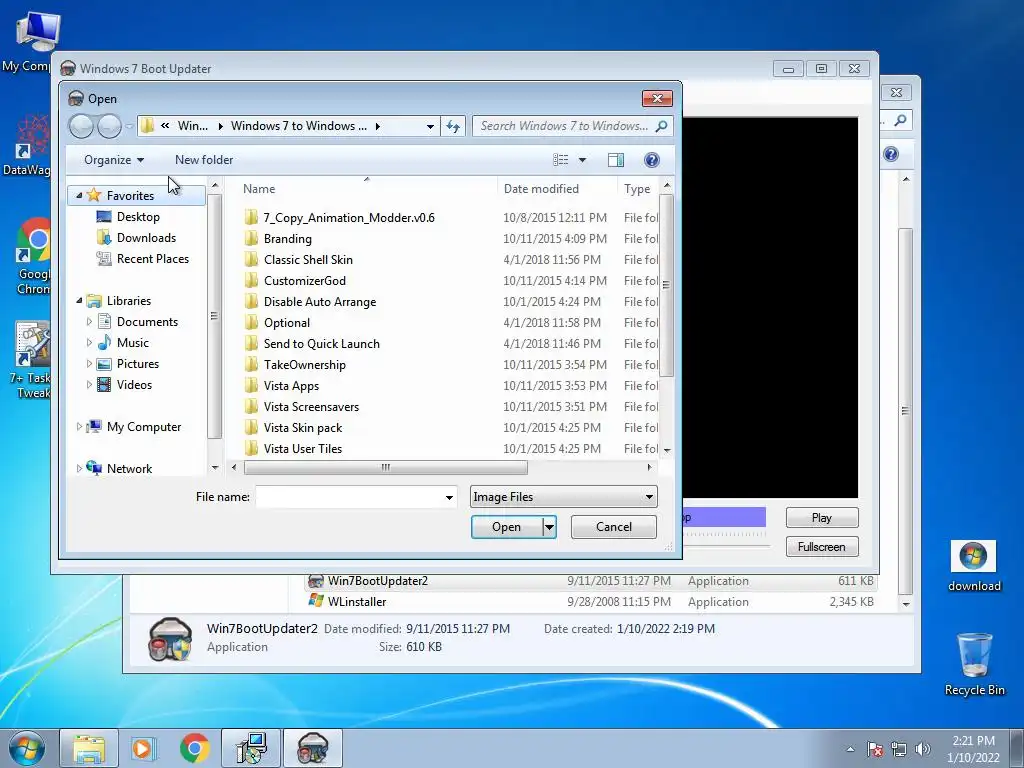Click the change view icon

pos(560,160)
